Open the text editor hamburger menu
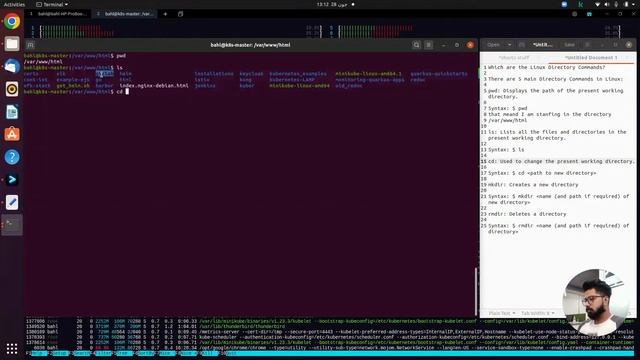The image size is (640, 360). point(587,44)
